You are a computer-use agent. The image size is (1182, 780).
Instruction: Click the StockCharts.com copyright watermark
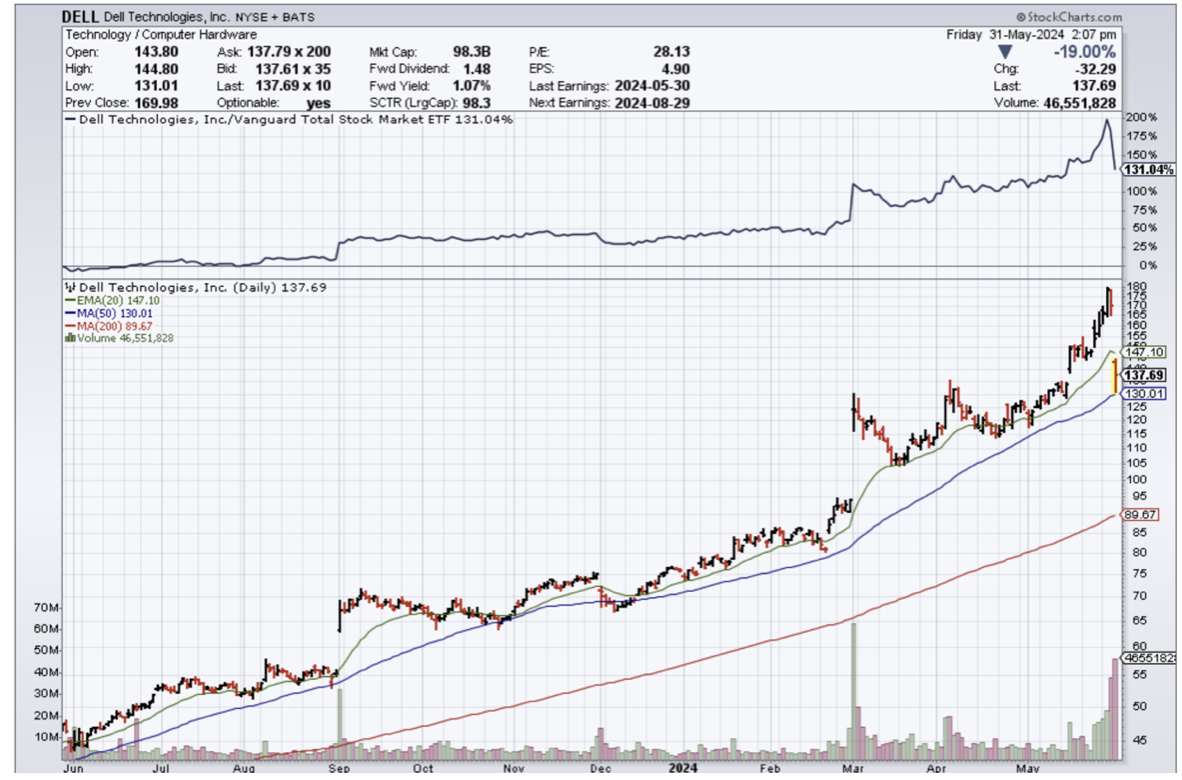click(x=1068, y=17)
